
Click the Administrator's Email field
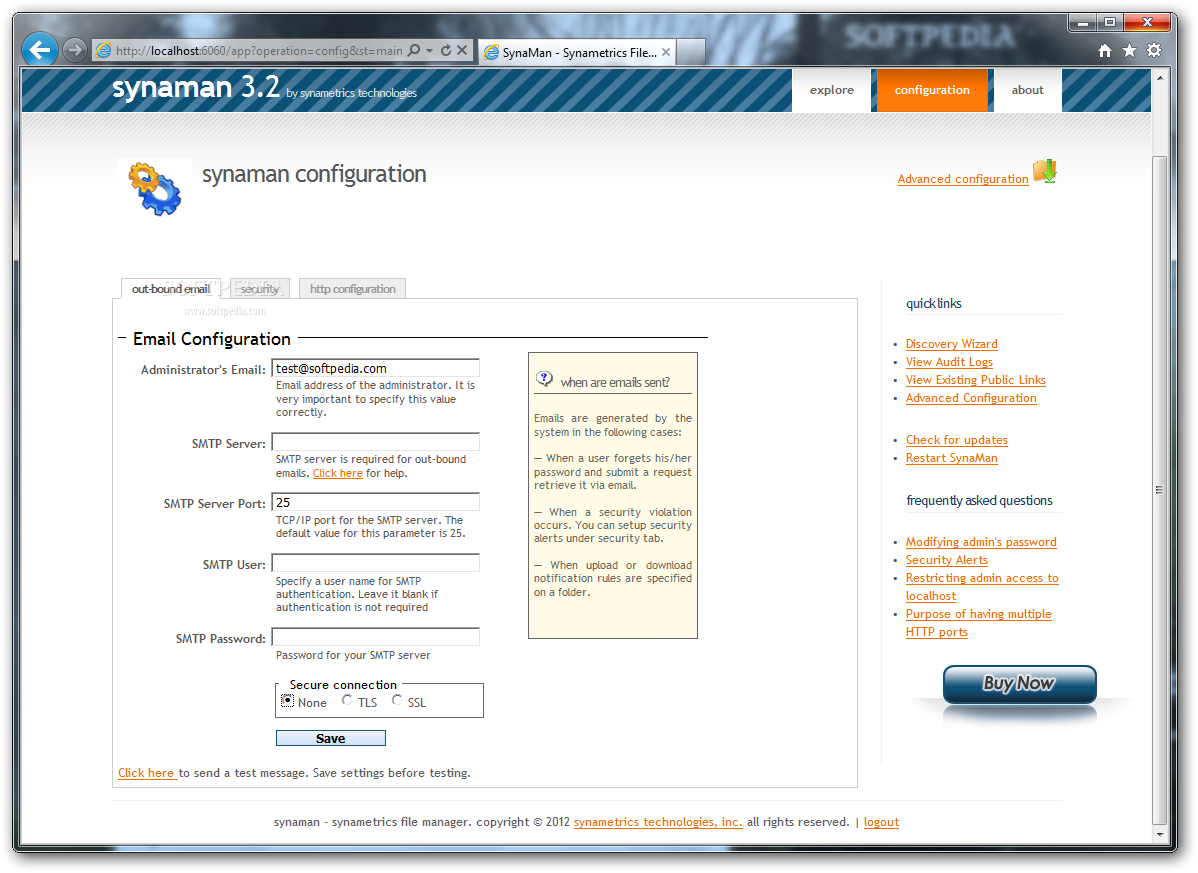[x=375, y=368]
